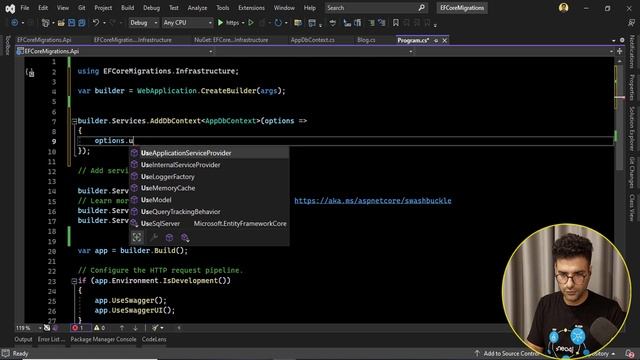This screenshot has height=360, width=640.
Task: Open the Git Changes side tab
Action: coord(632,172)
